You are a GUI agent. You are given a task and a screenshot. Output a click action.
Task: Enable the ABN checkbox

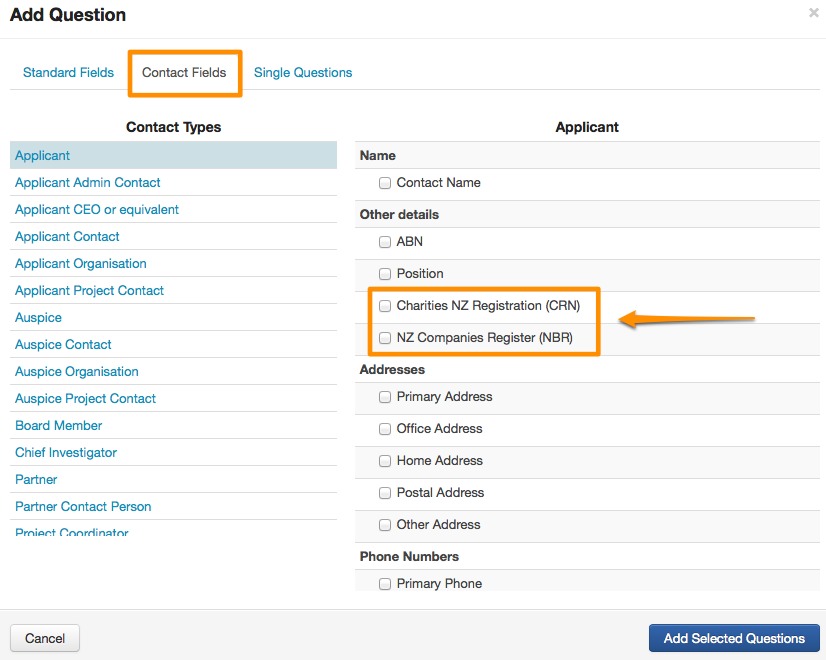point(385,242)
